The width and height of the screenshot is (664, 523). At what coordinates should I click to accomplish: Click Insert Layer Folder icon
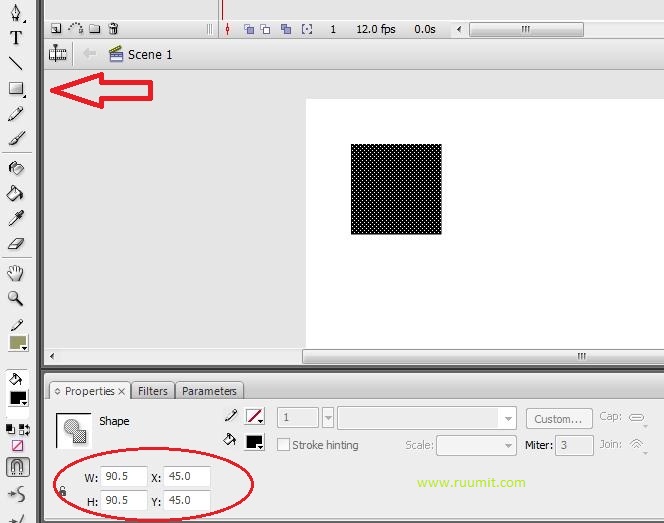[94, 29]
